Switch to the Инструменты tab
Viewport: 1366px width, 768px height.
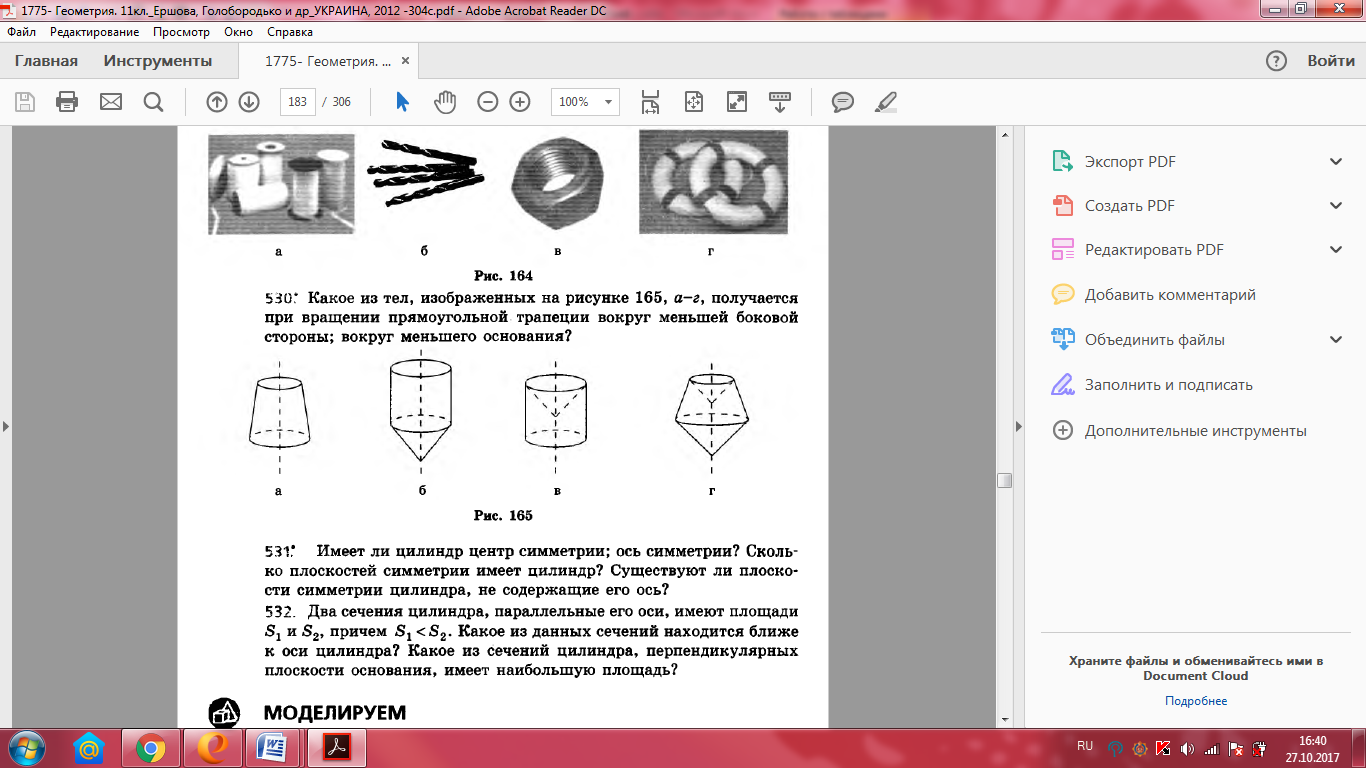tap(158, 61)
